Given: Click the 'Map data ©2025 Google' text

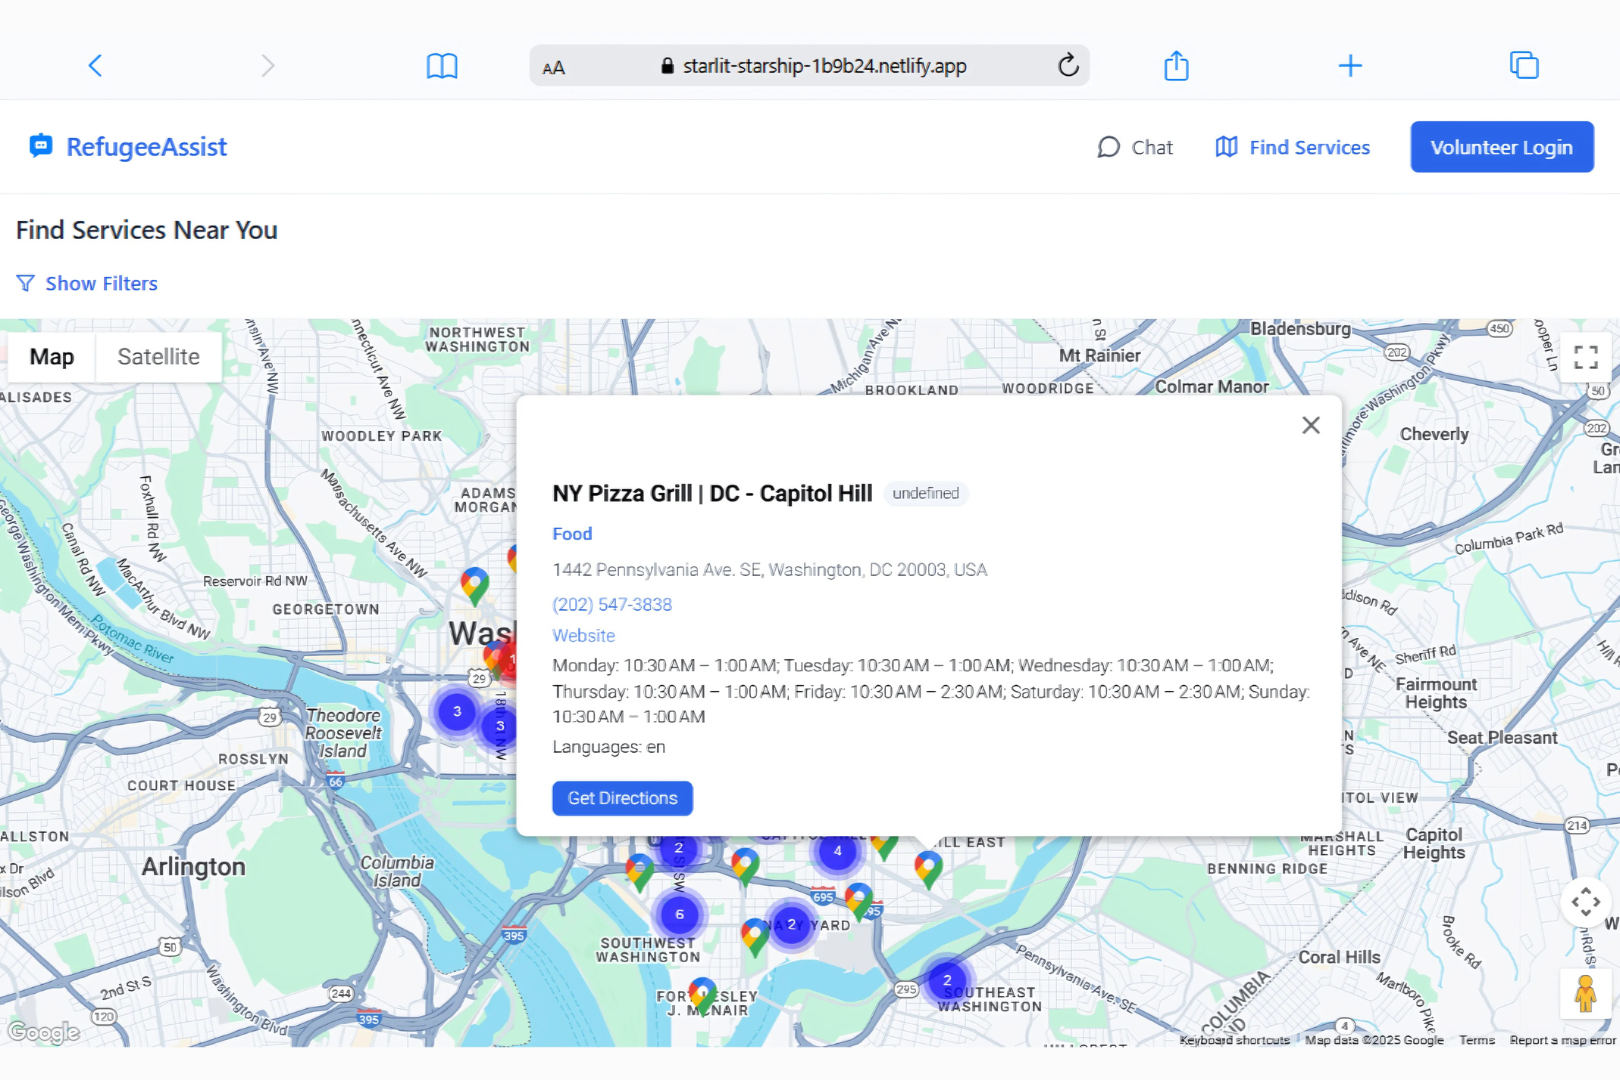Looking at the screenshot, I should [1375, 1040].
